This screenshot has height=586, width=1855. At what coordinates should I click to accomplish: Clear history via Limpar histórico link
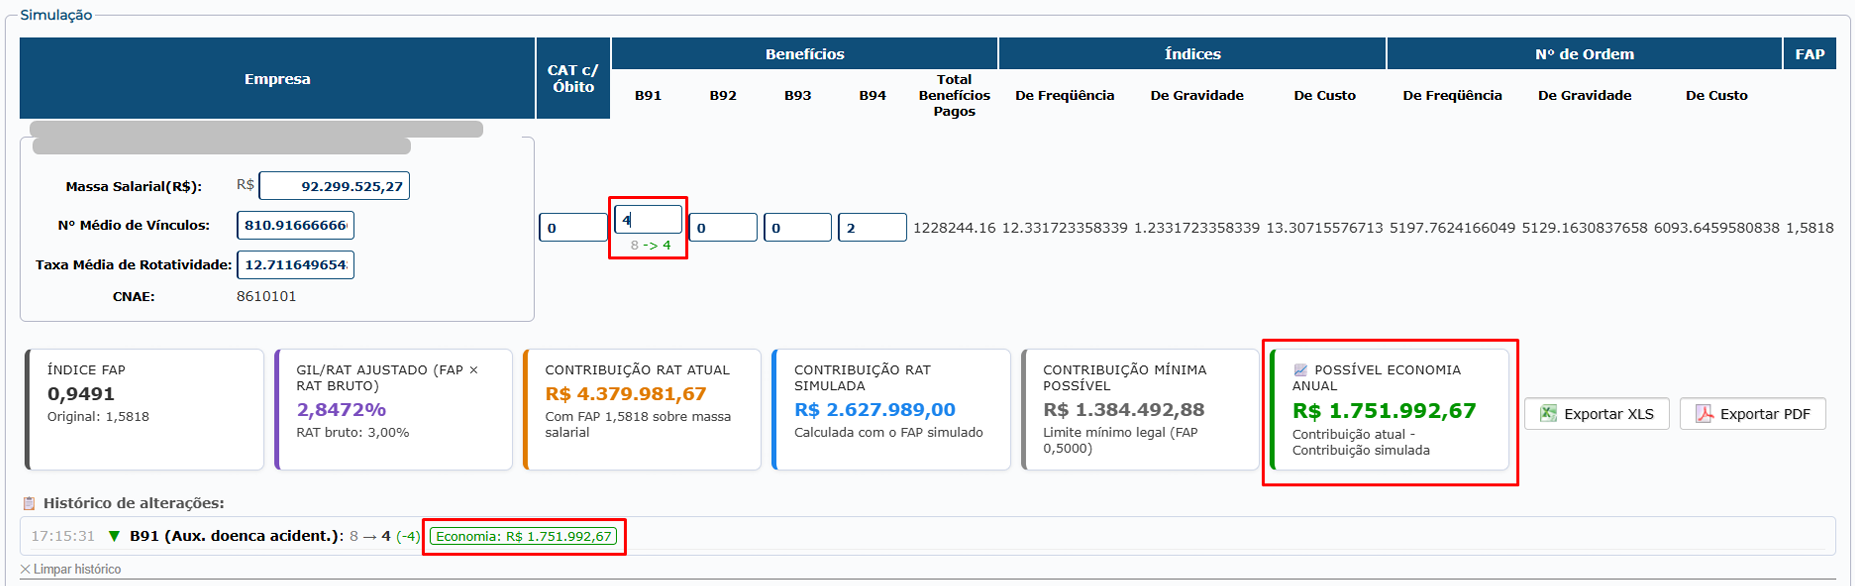[x=77, y=569]
